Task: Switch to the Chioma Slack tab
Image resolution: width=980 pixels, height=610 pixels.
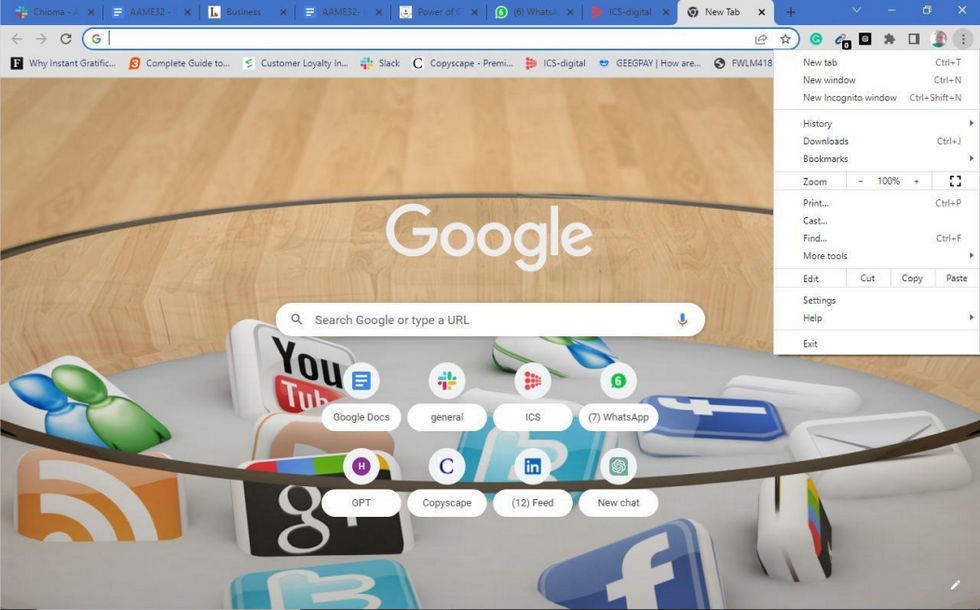Action: point(55,12)
